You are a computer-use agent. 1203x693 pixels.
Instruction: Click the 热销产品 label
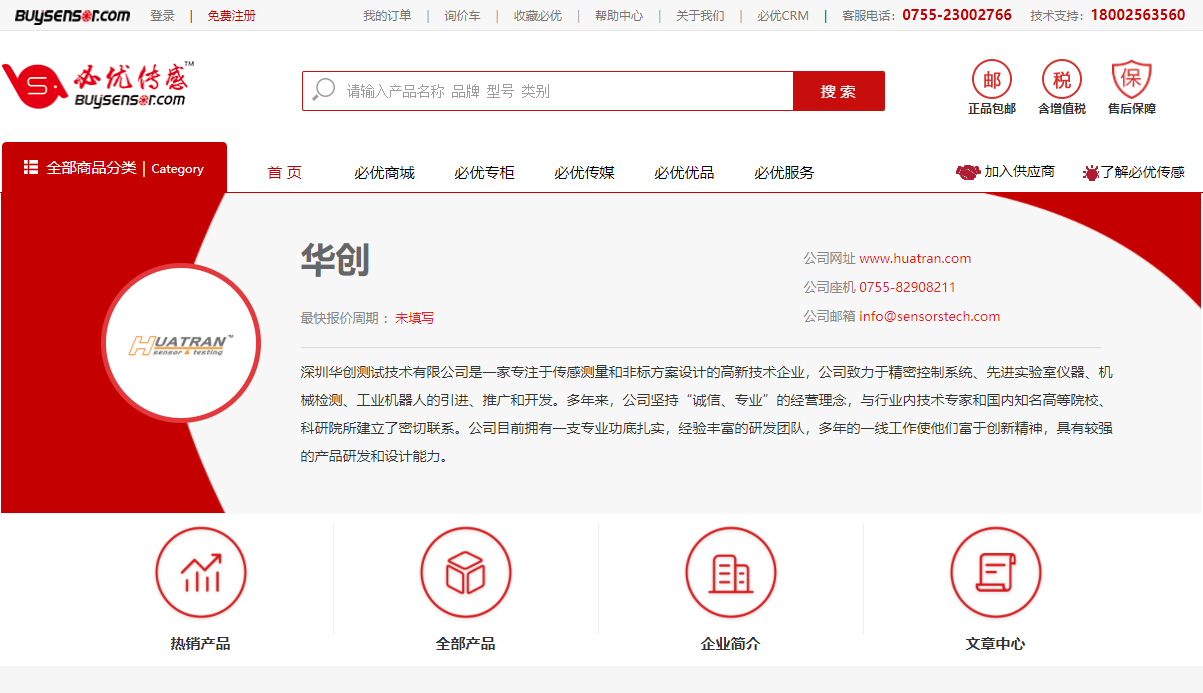tap(201, 644)
